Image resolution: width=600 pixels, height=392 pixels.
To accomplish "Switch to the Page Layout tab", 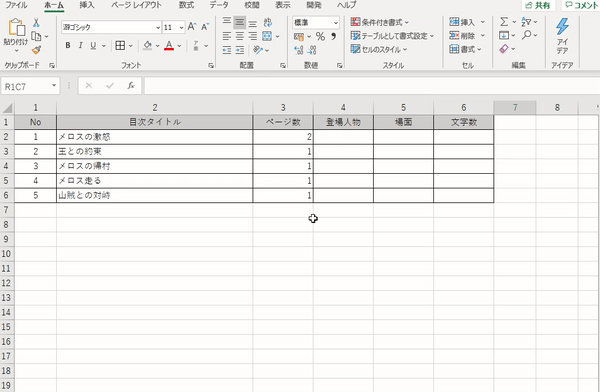I will click(136, 5).
